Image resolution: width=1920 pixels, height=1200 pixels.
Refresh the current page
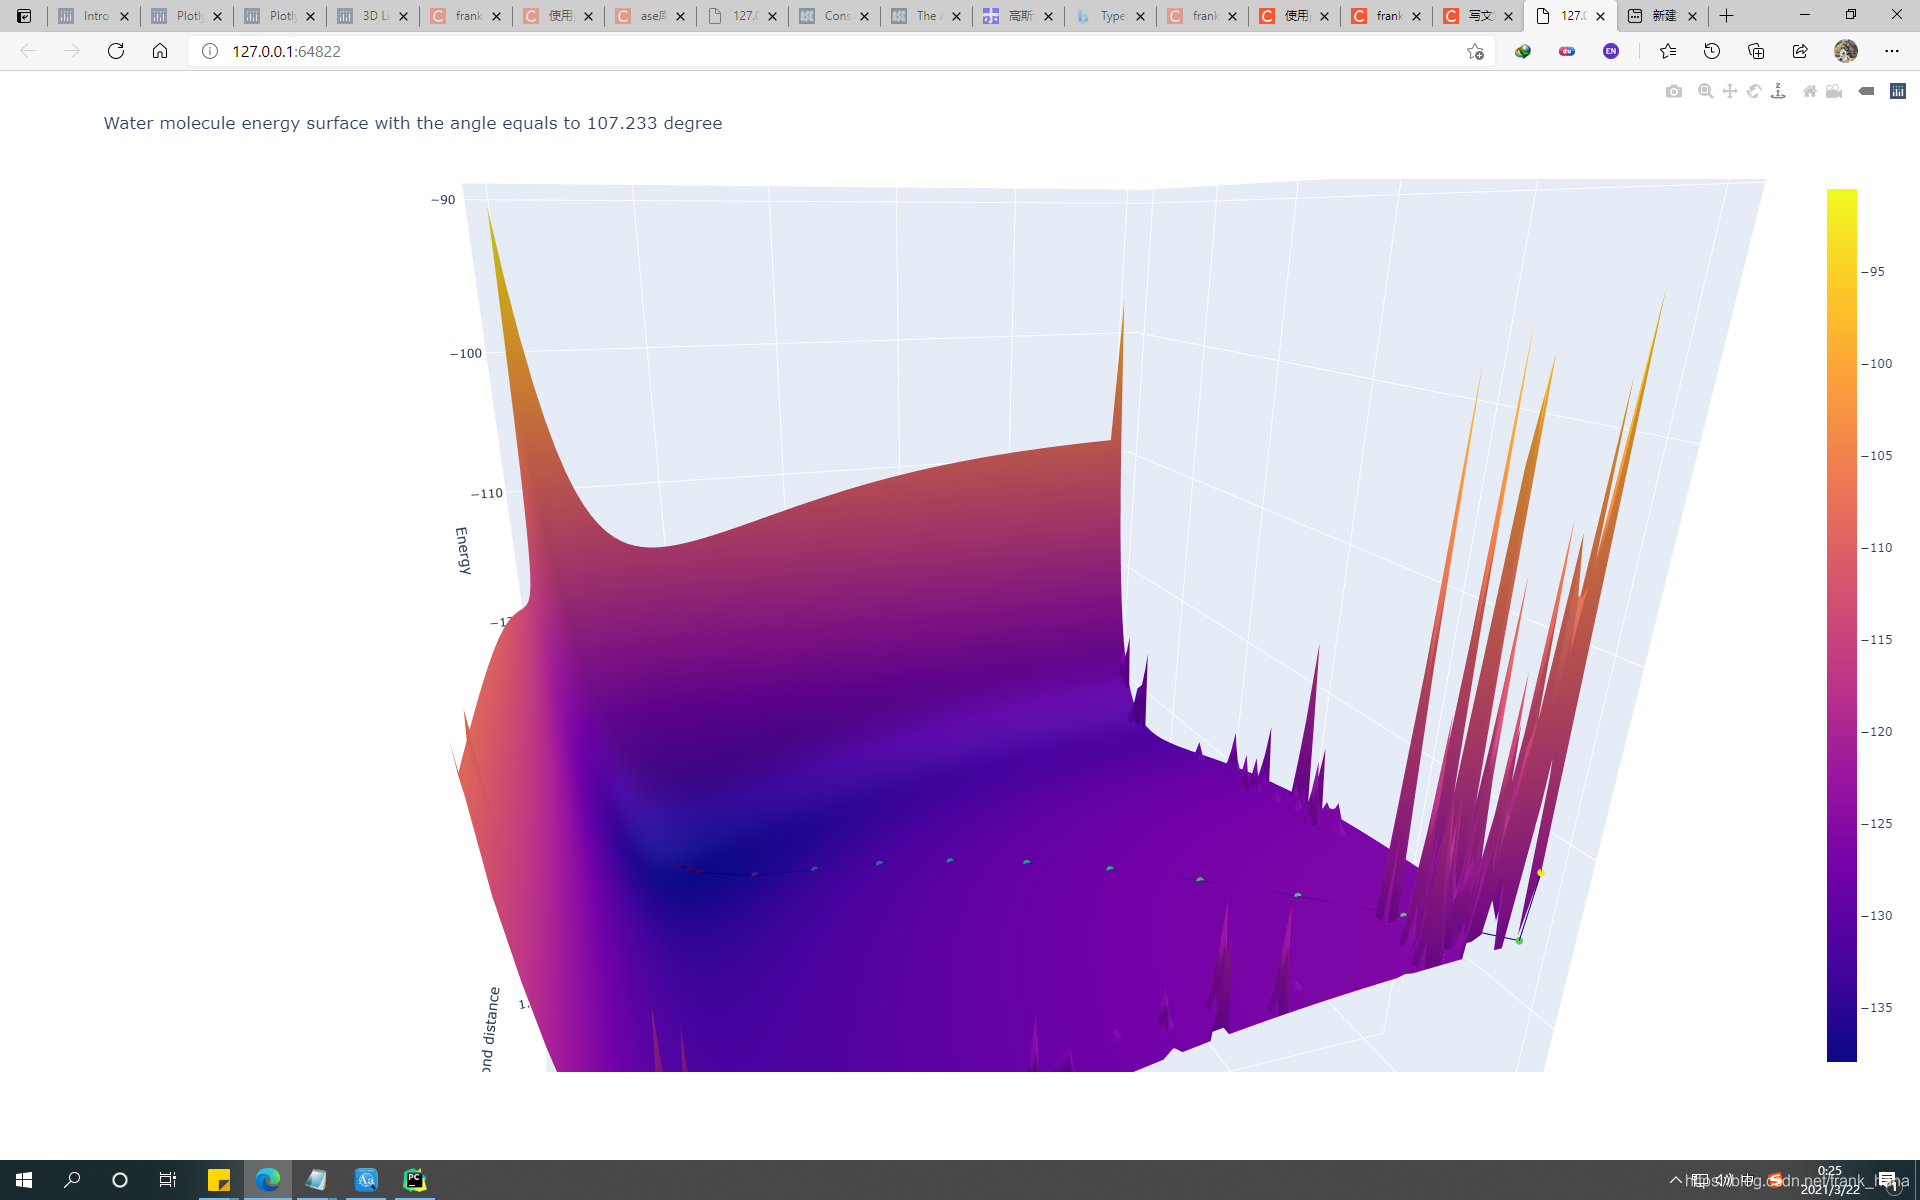(x=116, y=51)
